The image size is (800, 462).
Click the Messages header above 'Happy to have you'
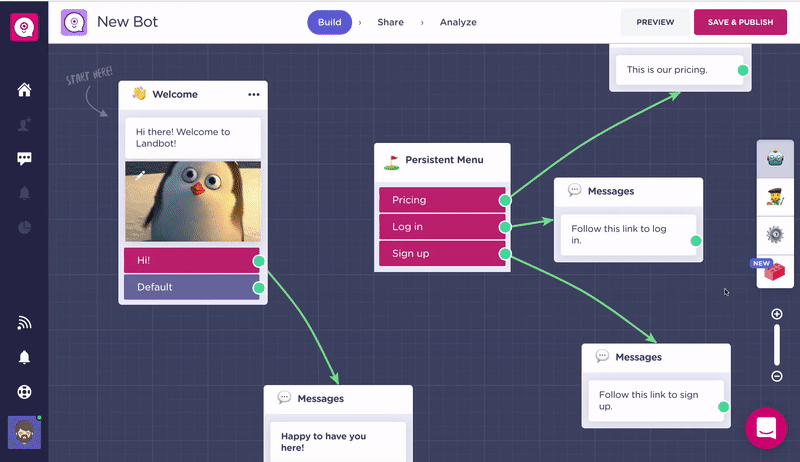click(x=320, y=399)
